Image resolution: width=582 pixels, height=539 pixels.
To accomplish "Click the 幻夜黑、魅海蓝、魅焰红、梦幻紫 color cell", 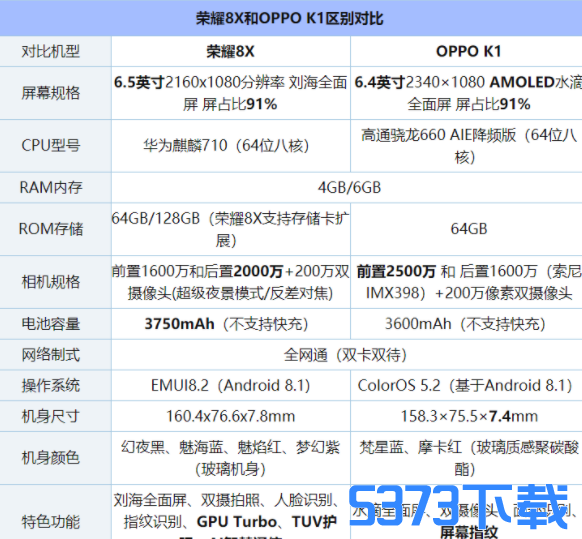I will tap(230, 458).
